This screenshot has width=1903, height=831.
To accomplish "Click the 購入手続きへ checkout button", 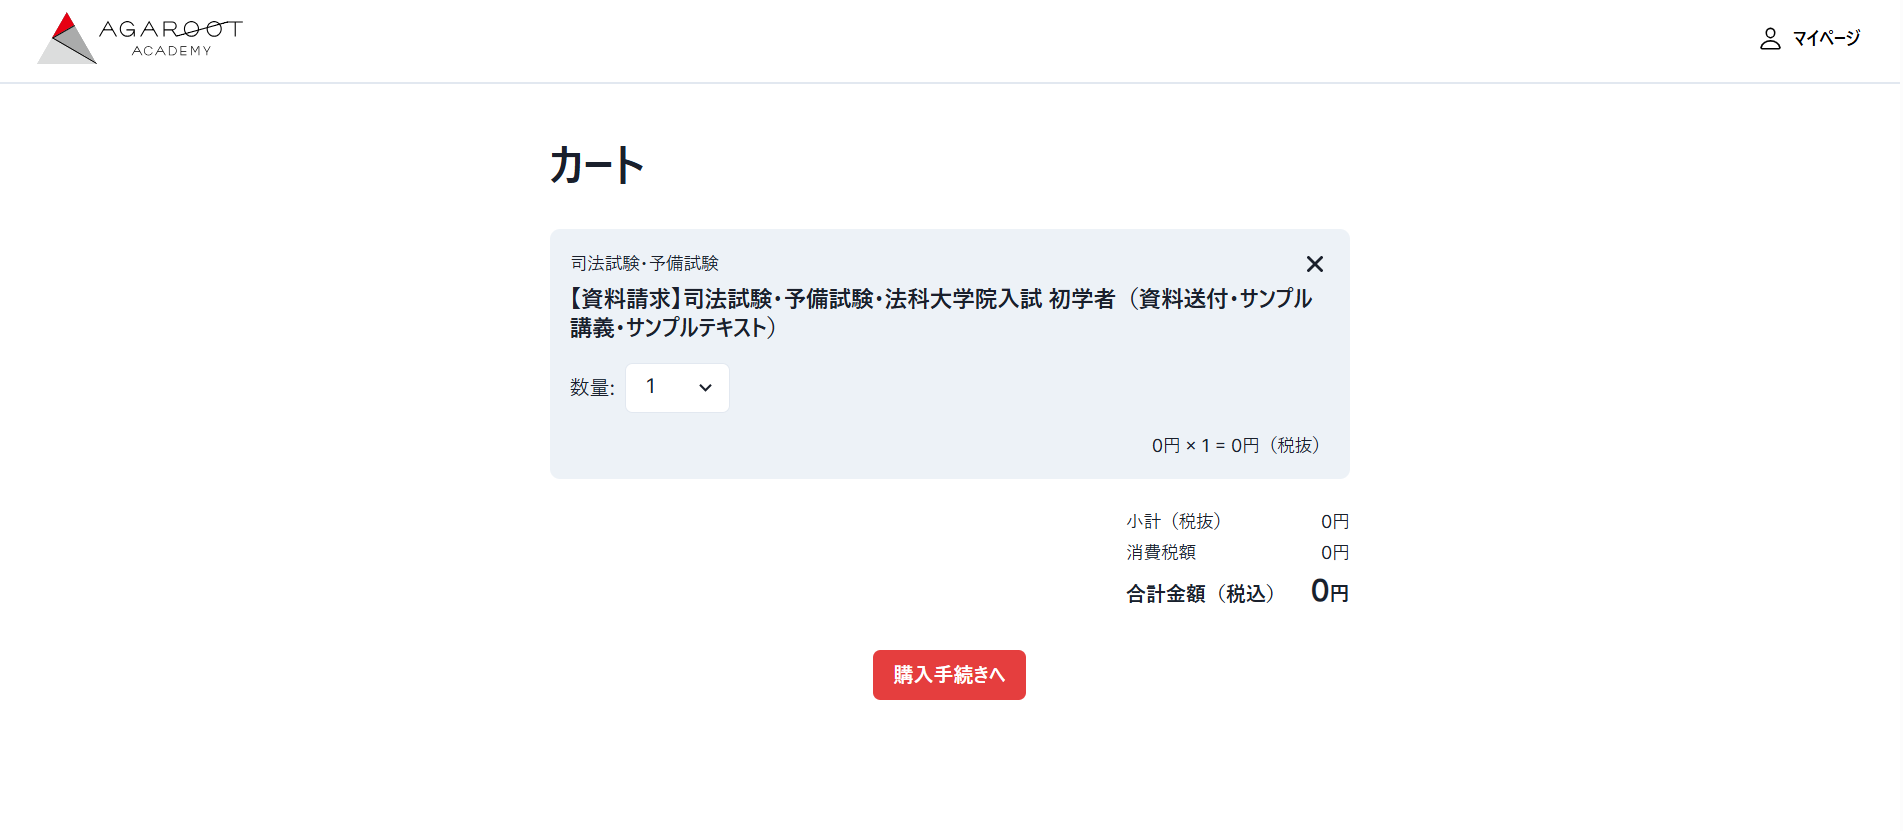I will 948,675.
